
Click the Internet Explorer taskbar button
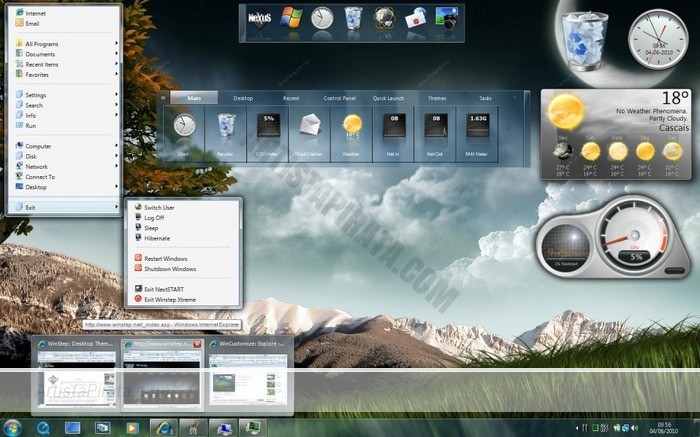pos(164,428)
